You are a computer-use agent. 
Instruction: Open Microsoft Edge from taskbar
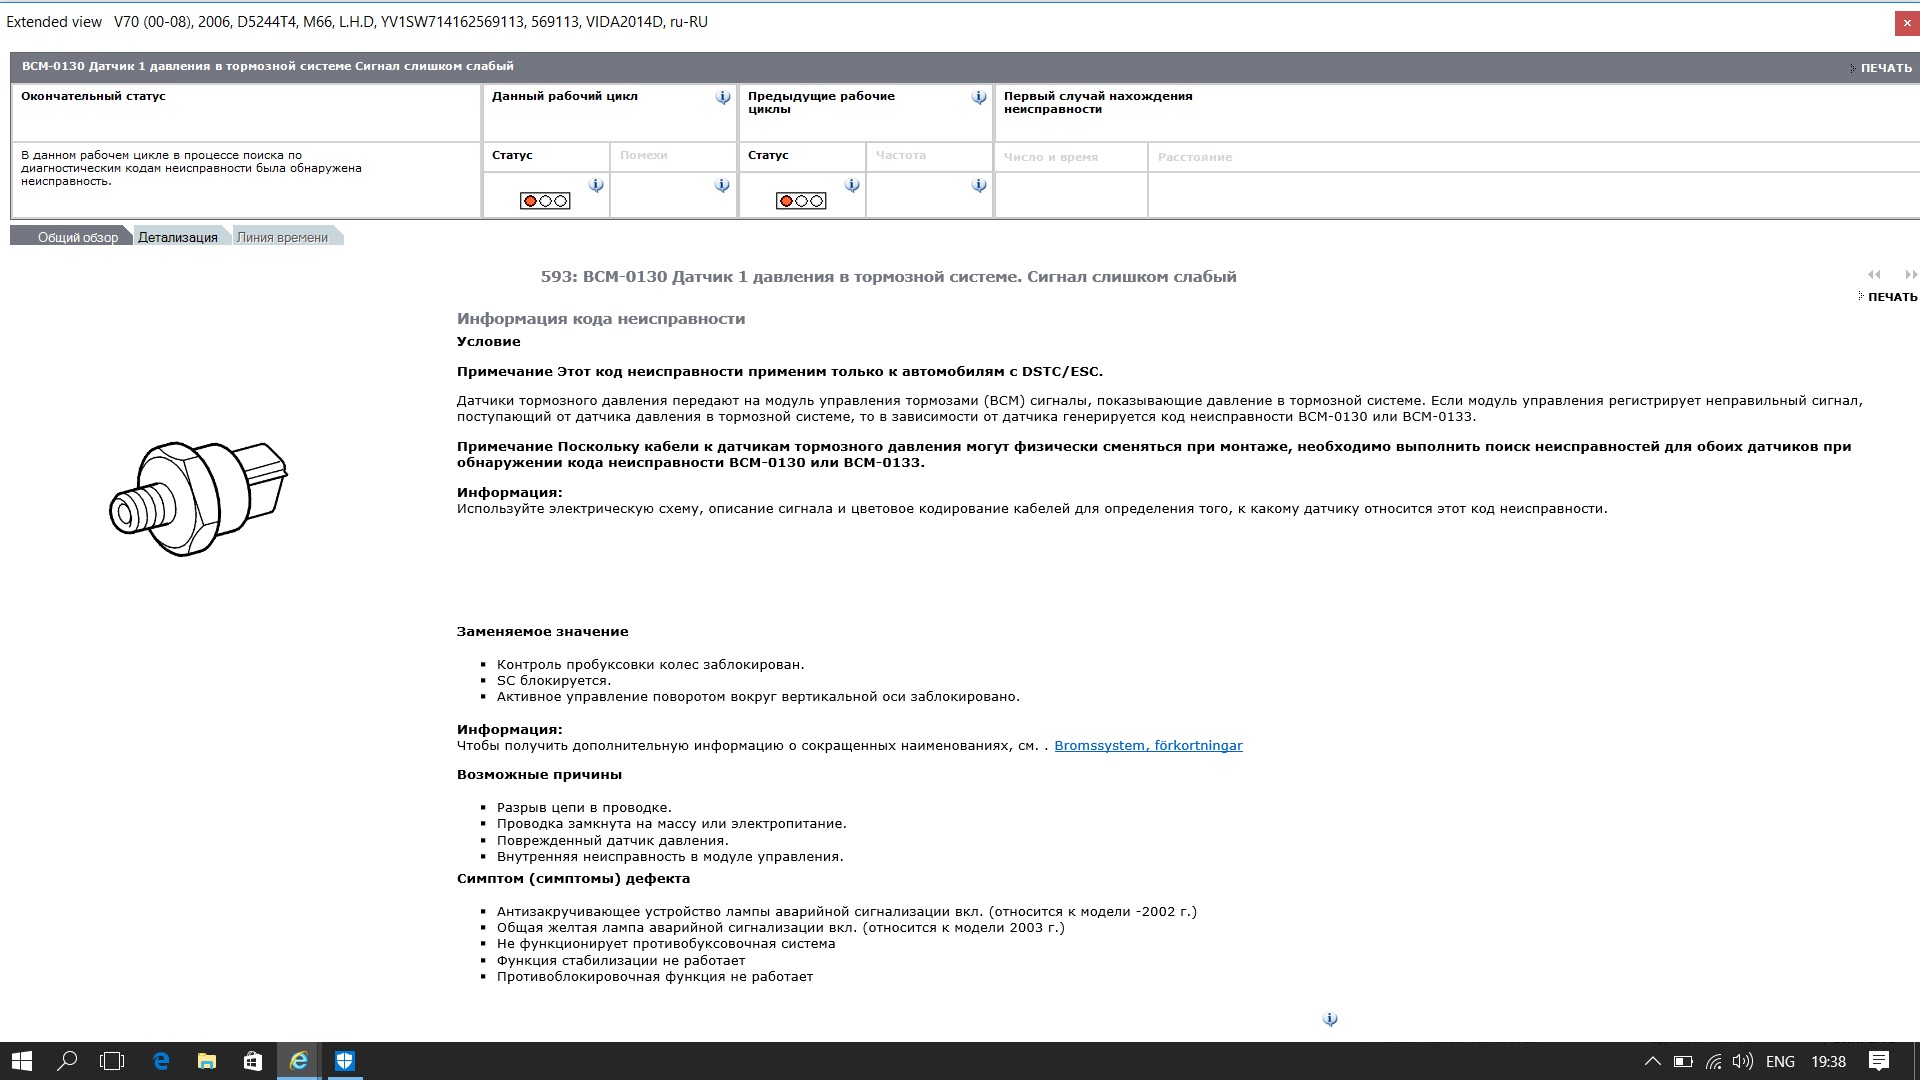(161, 1061)
